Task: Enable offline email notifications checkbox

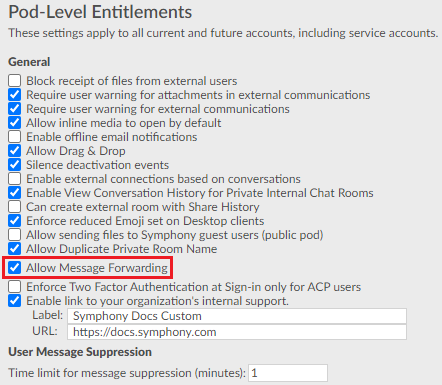Action: [15, 137]
